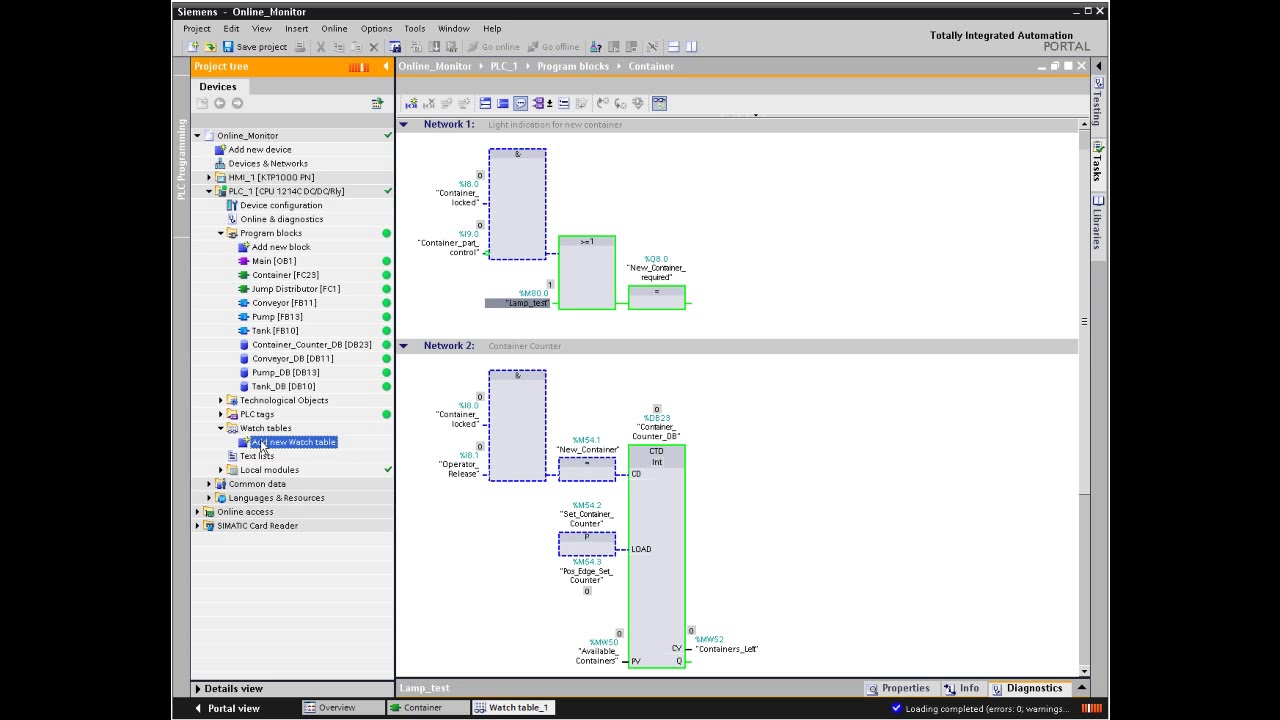Open the Online menu
1280x720 pixels.
[334, 28]
